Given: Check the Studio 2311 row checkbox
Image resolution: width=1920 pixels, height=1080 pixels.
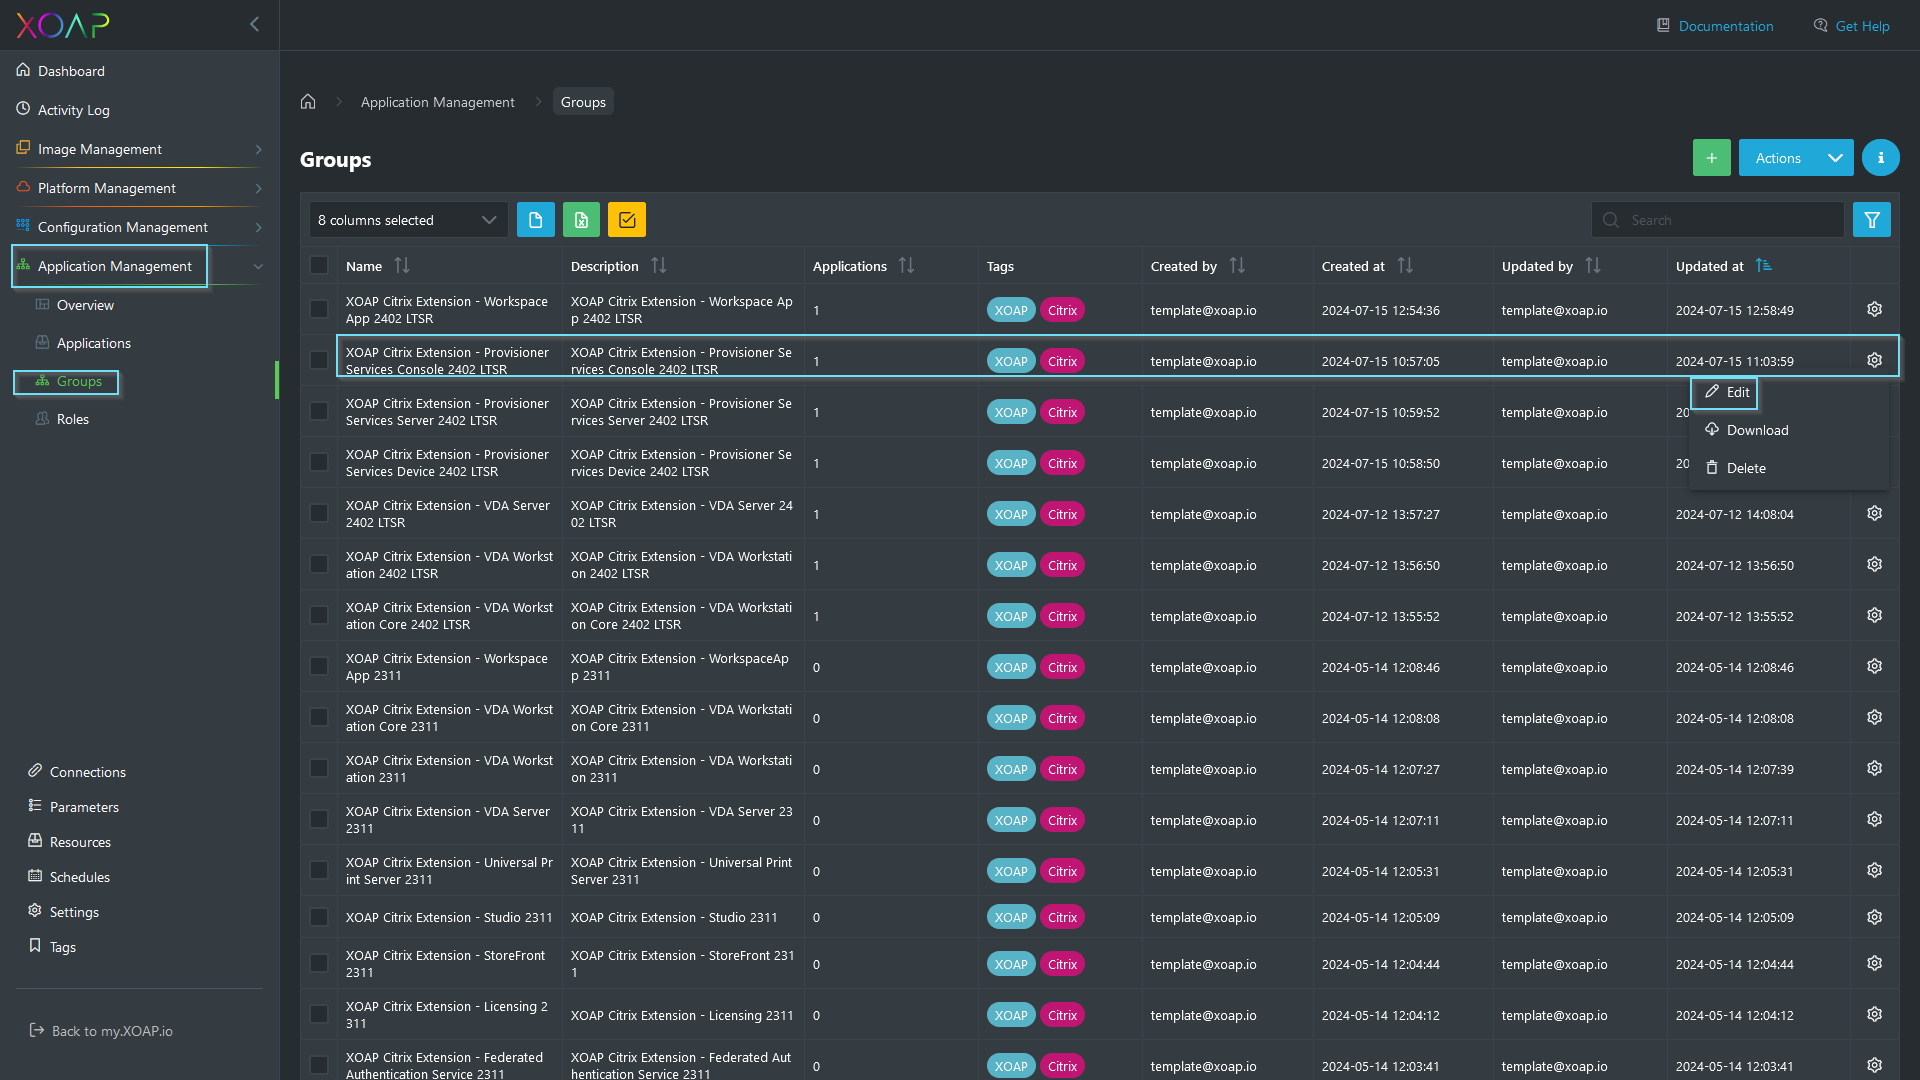Looking at the screenshot, I should pos(319,917).
